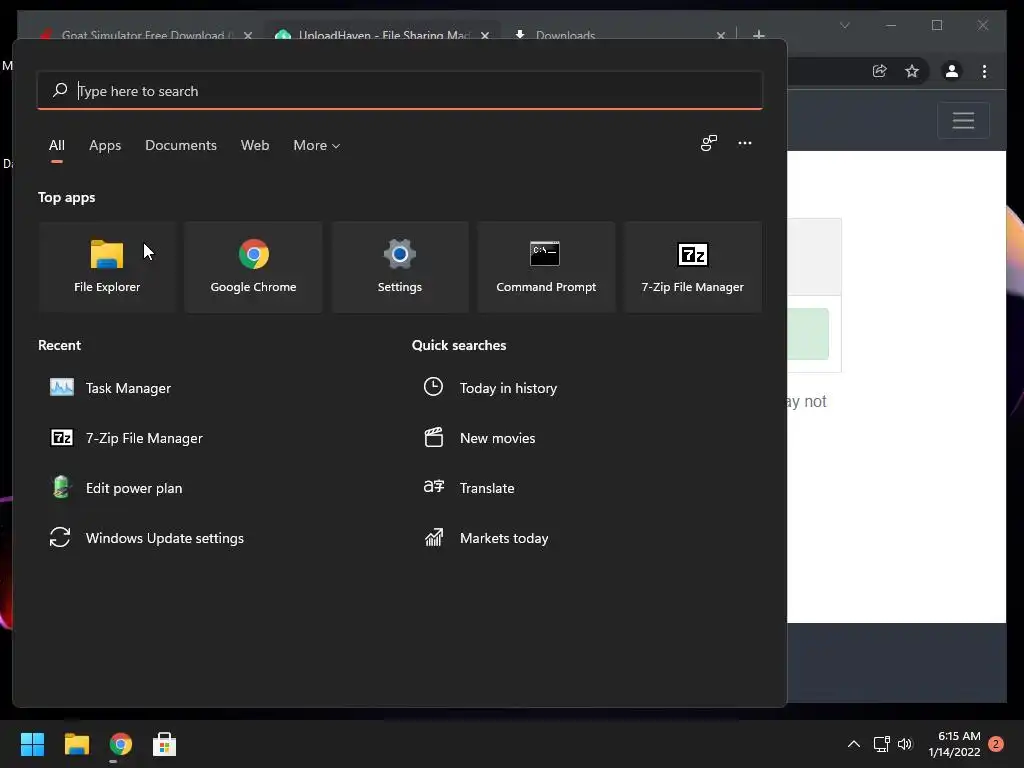The width and height of the screenshot is (1024, 768).
Task: Select the All search filter tab
Action: 57,145
